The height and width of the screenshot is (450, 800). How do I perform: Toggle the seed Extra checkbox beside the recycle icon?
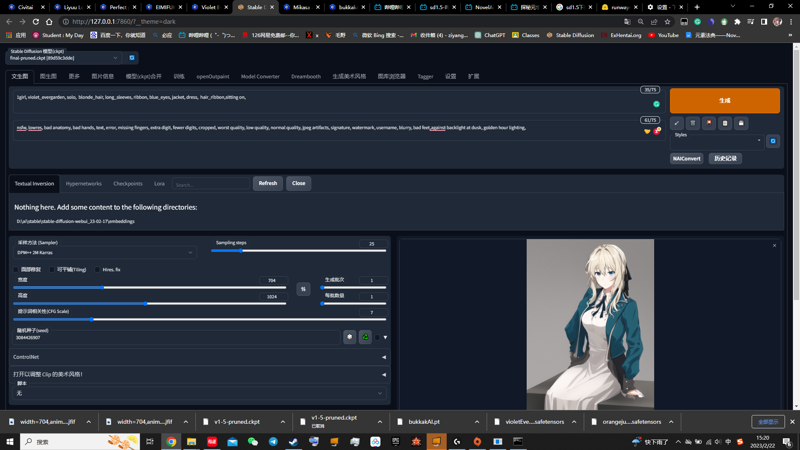tap(377, 337)
